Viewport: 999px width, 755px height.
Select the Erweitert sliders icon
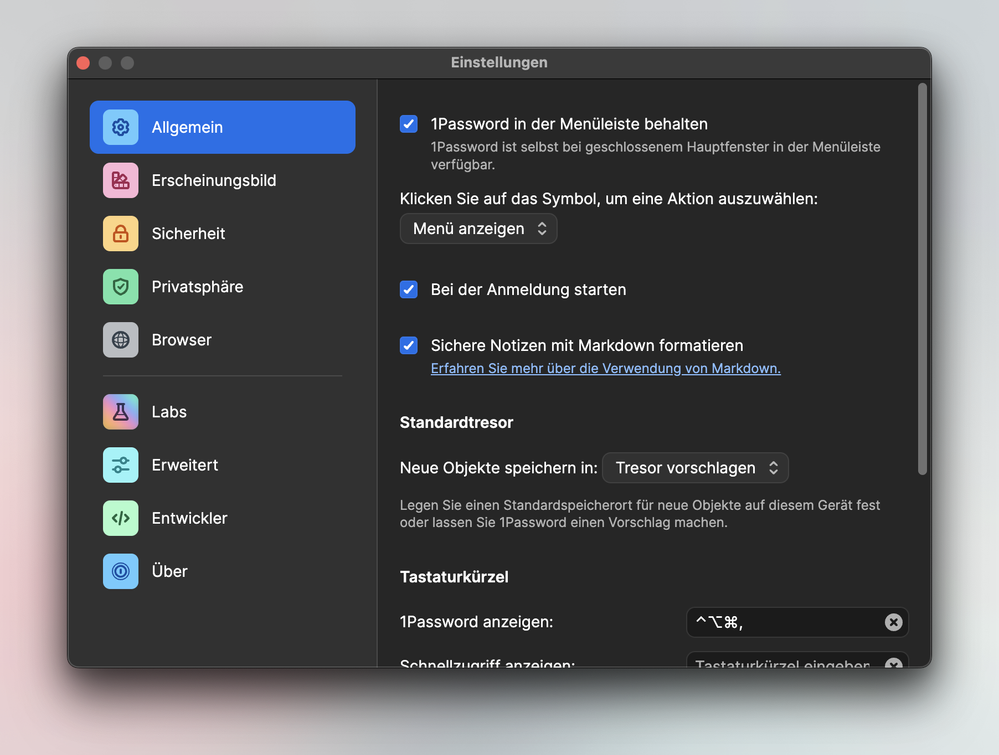(120, 465)
